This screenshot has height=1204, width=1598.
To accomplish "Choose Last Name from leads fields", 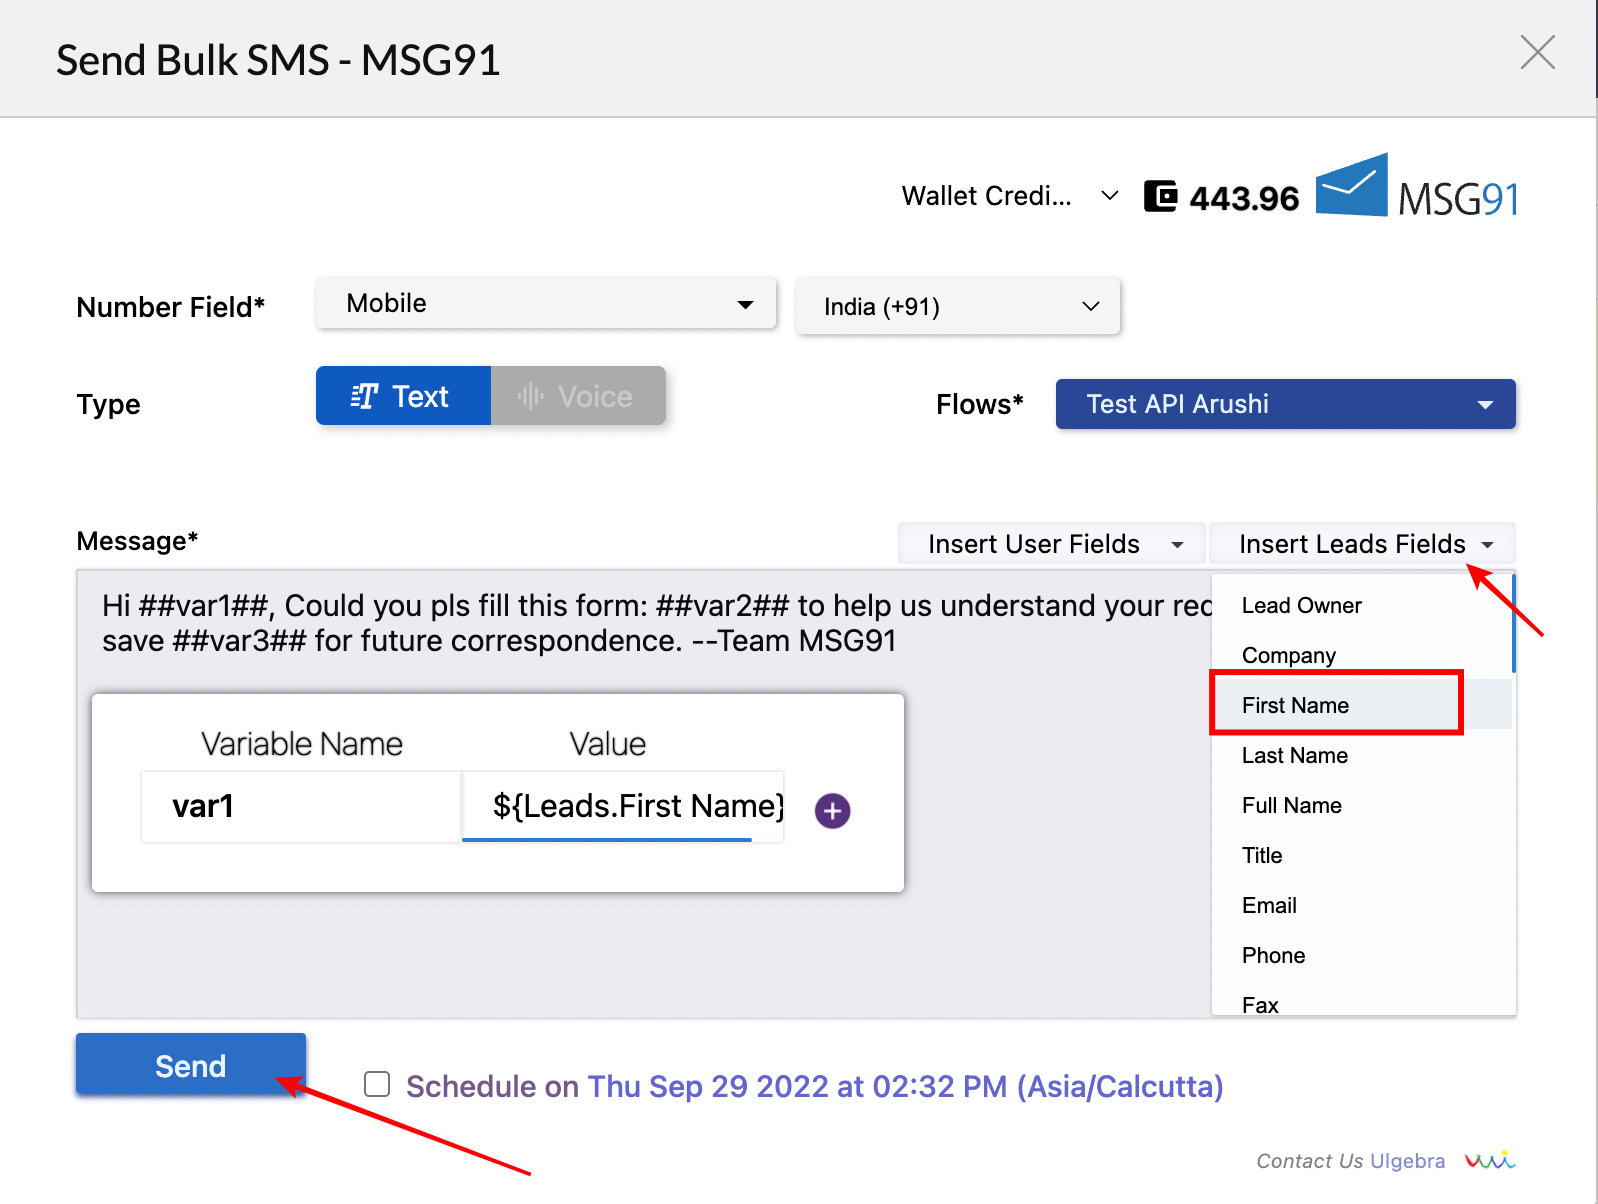I will coord(1361,755).
